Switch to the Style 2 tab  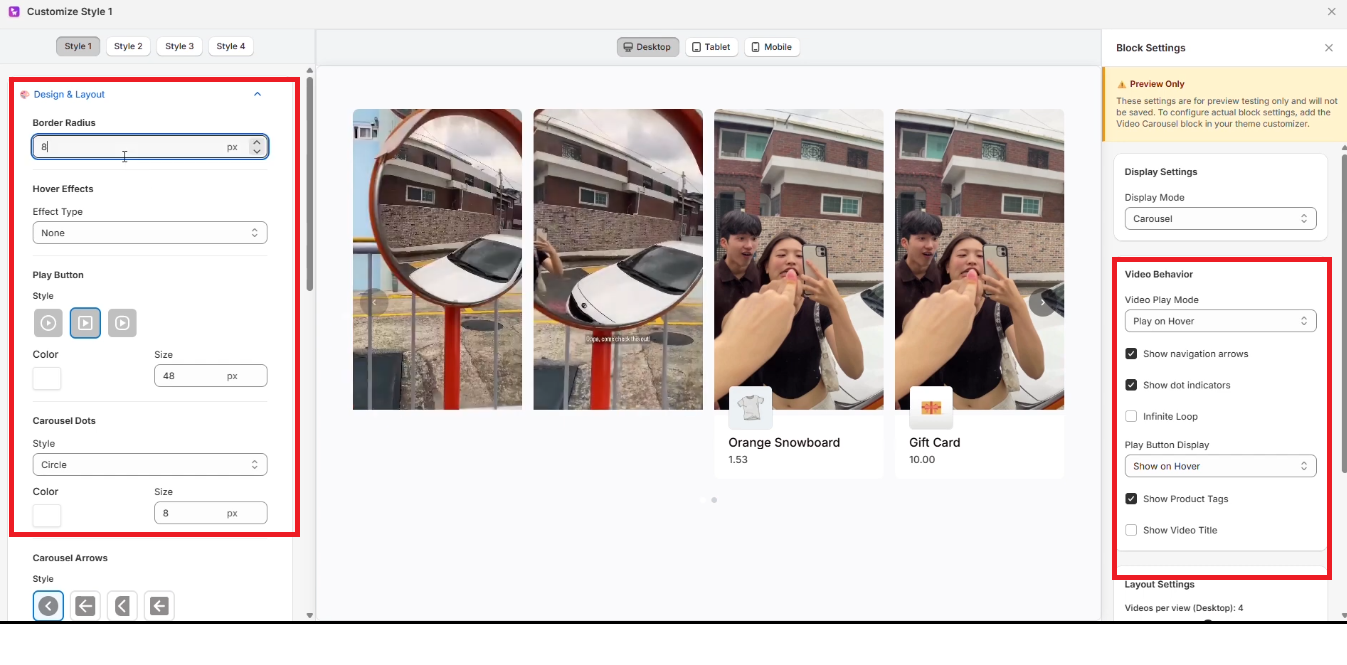(x=128, y=46)
